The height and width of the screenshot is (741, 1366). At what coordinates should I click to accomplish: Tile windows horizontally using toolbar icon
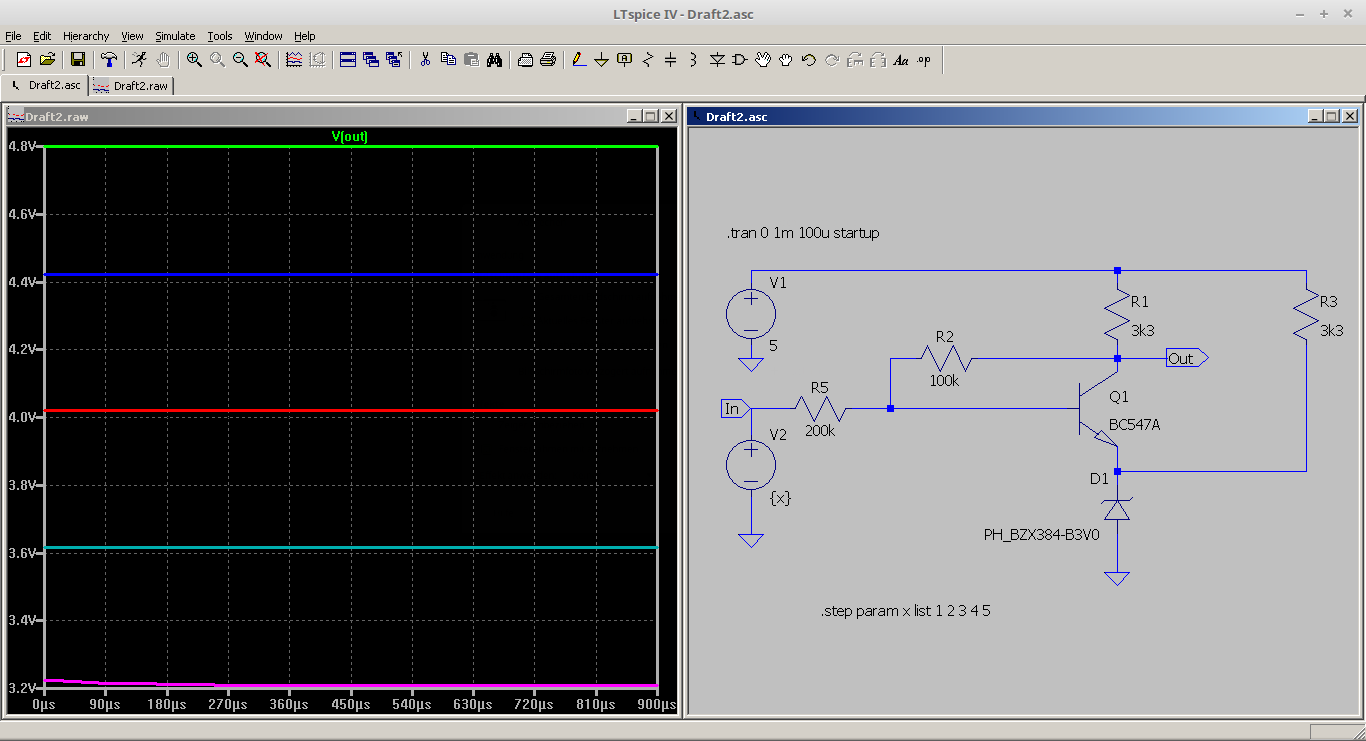pos(348,60)
